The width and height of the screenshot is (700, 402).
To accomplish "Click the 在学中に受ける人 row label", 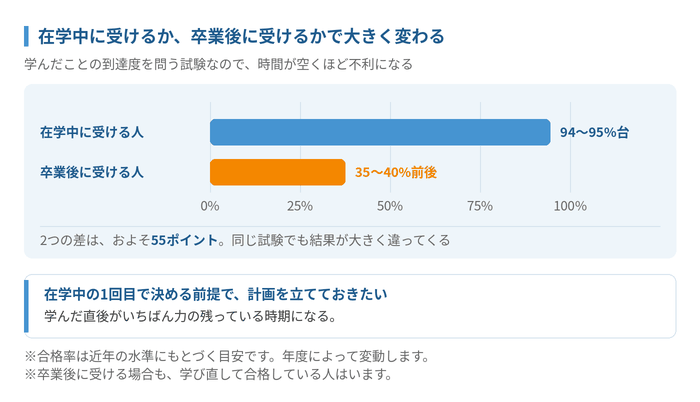I will (92, 132).
